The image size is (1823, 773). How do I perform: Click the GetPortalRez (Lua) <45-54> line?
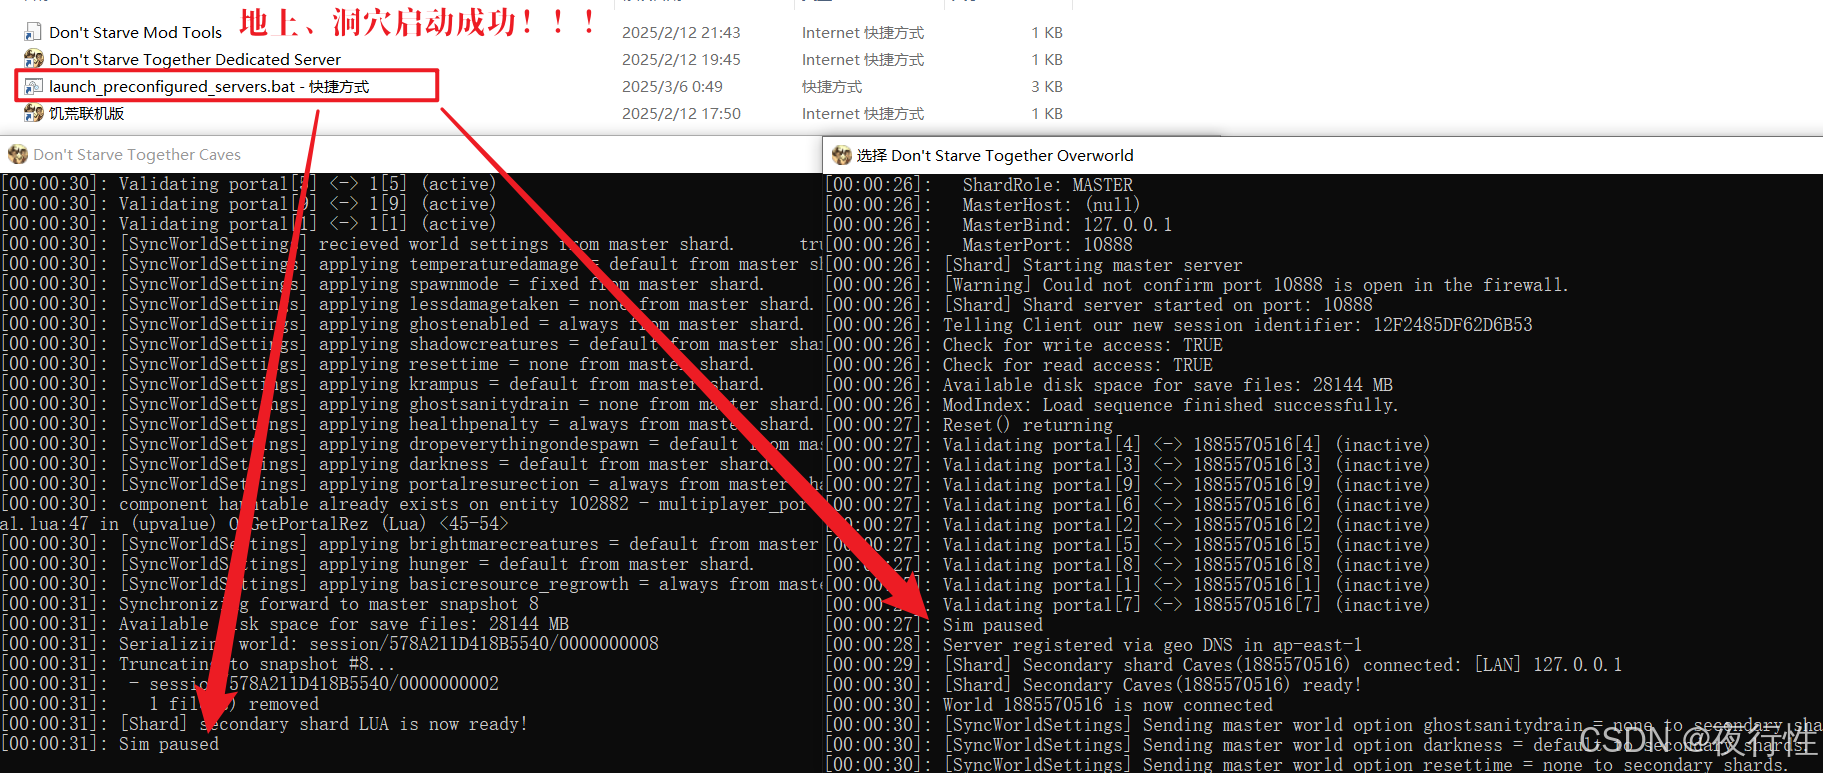coord(254,524)
